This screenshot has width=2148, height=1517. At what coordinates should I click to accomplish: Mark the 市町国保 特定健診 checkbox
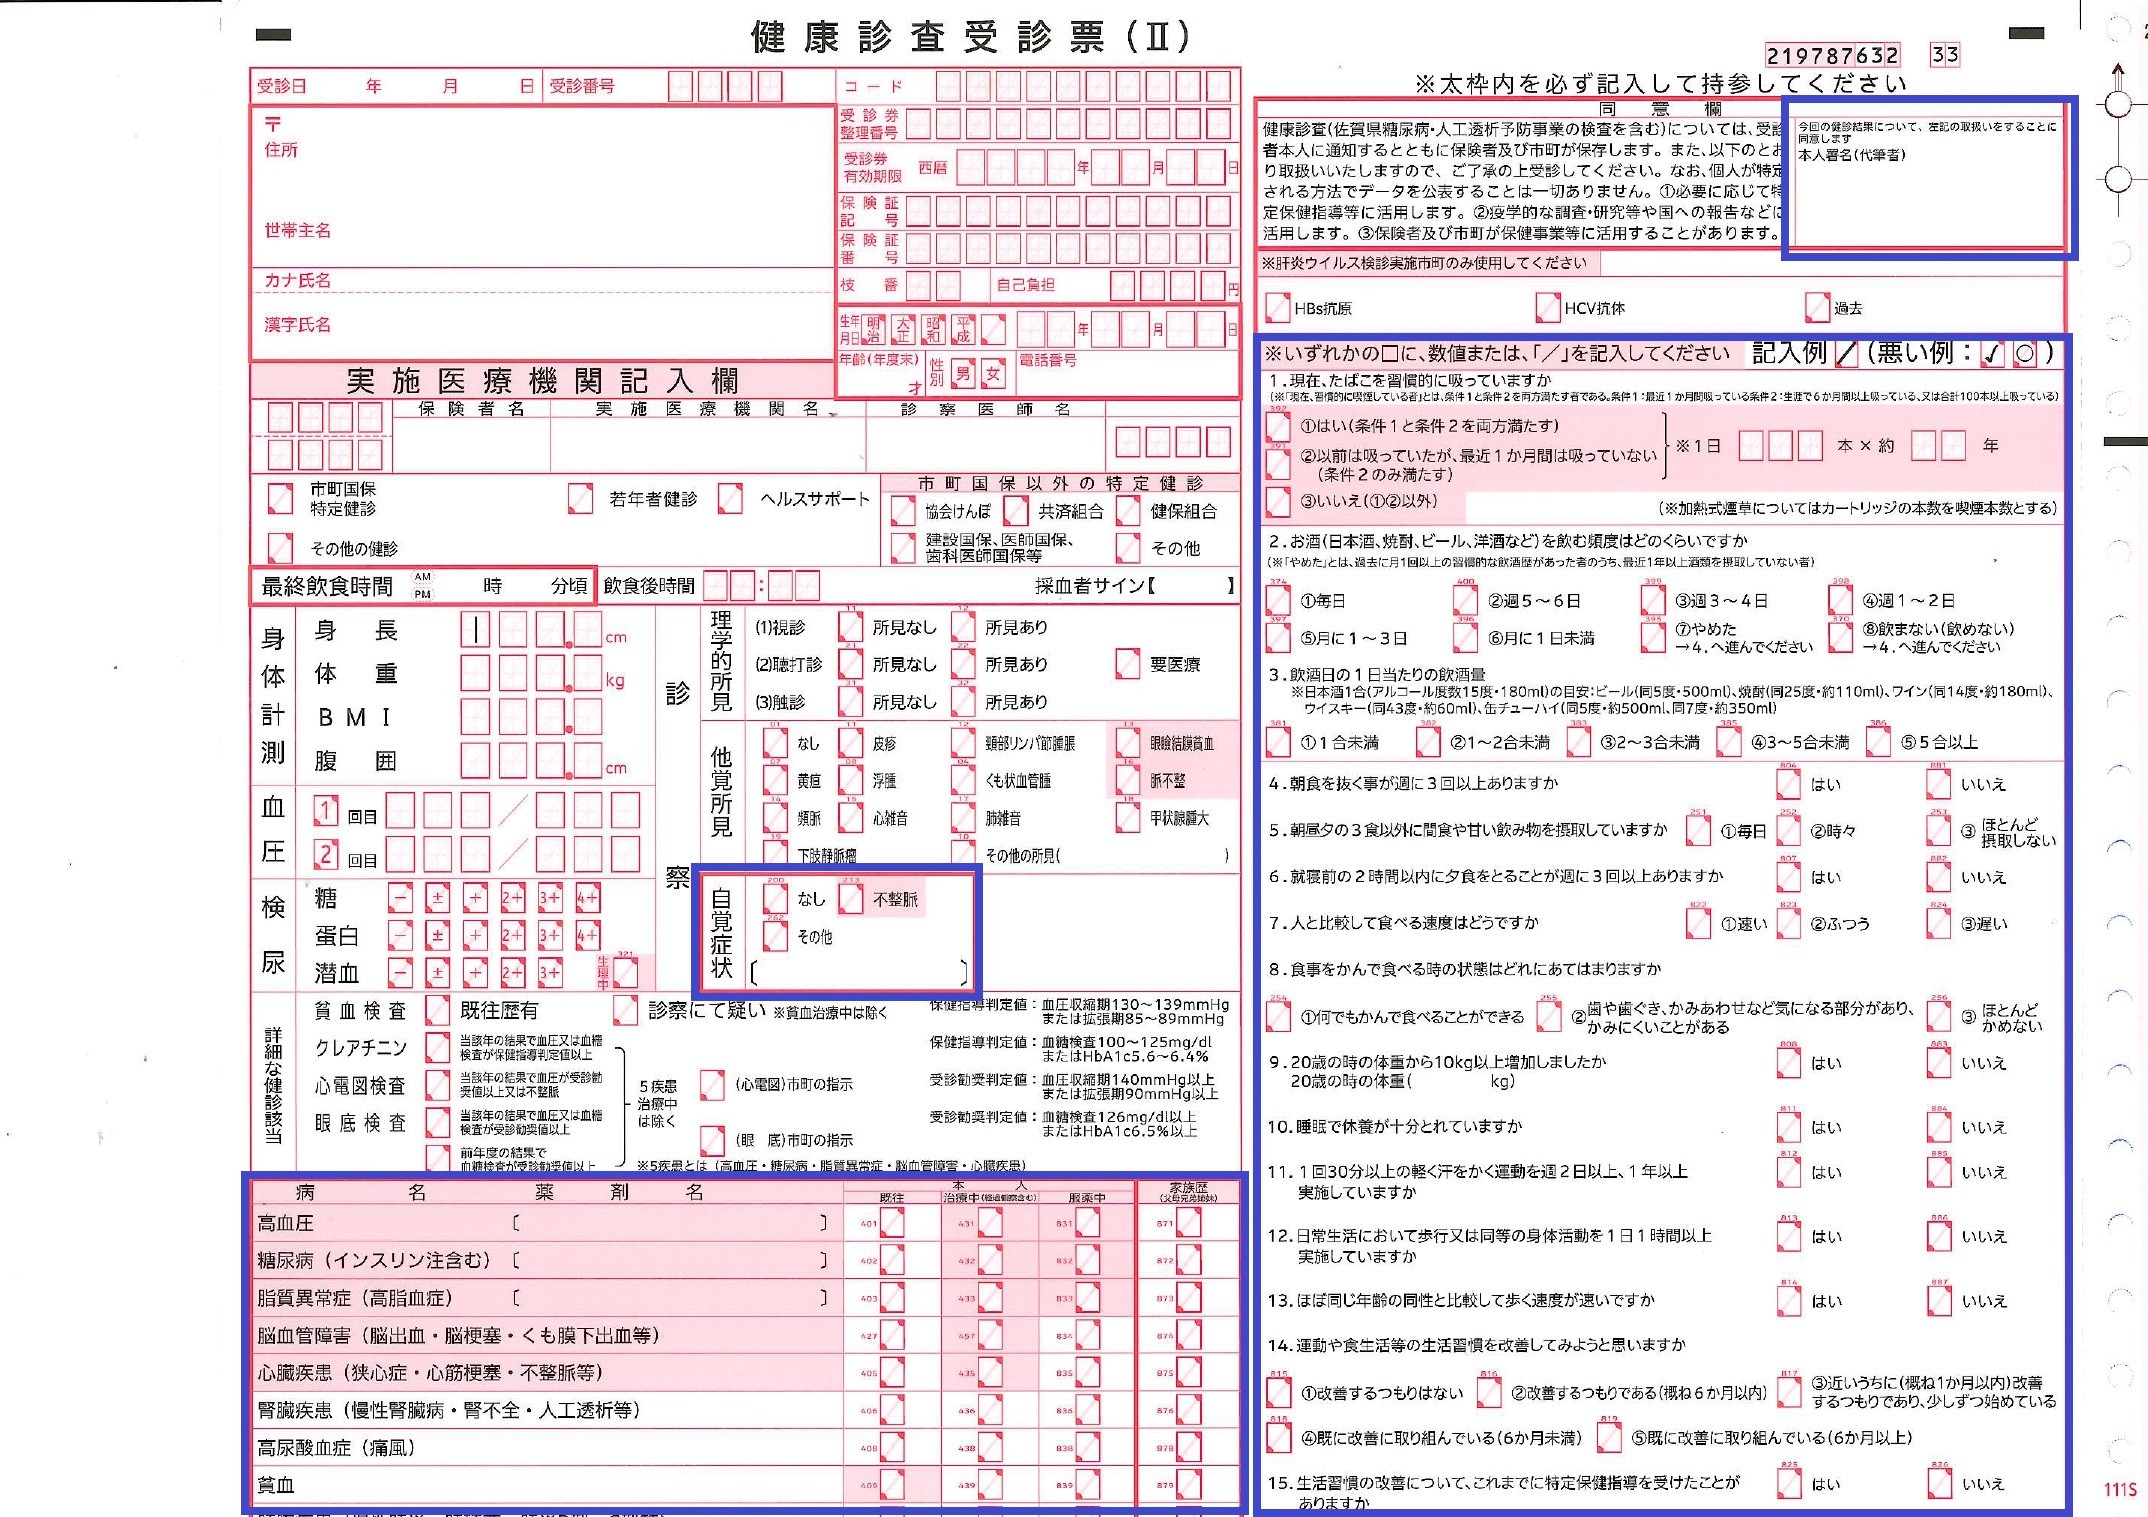tap(280, 497)
